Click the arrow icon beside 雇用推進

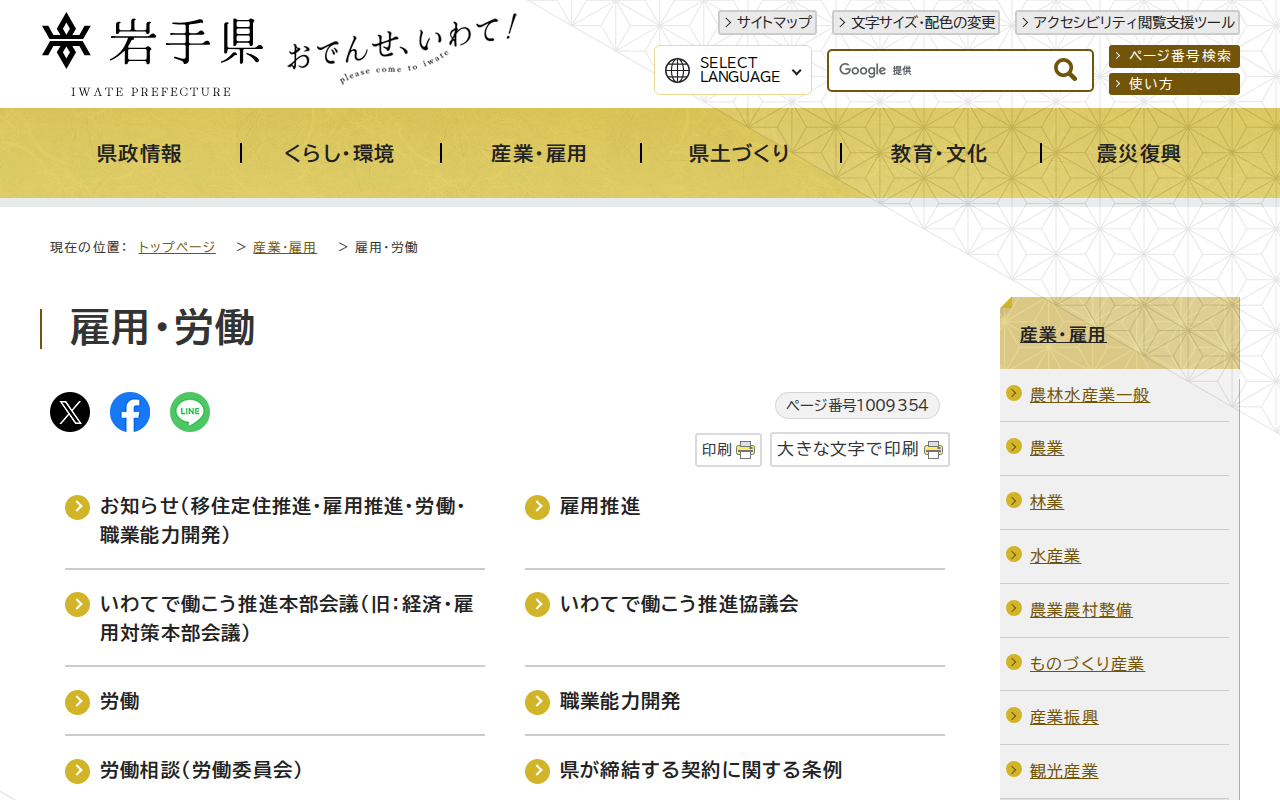(x=536, y=507)
